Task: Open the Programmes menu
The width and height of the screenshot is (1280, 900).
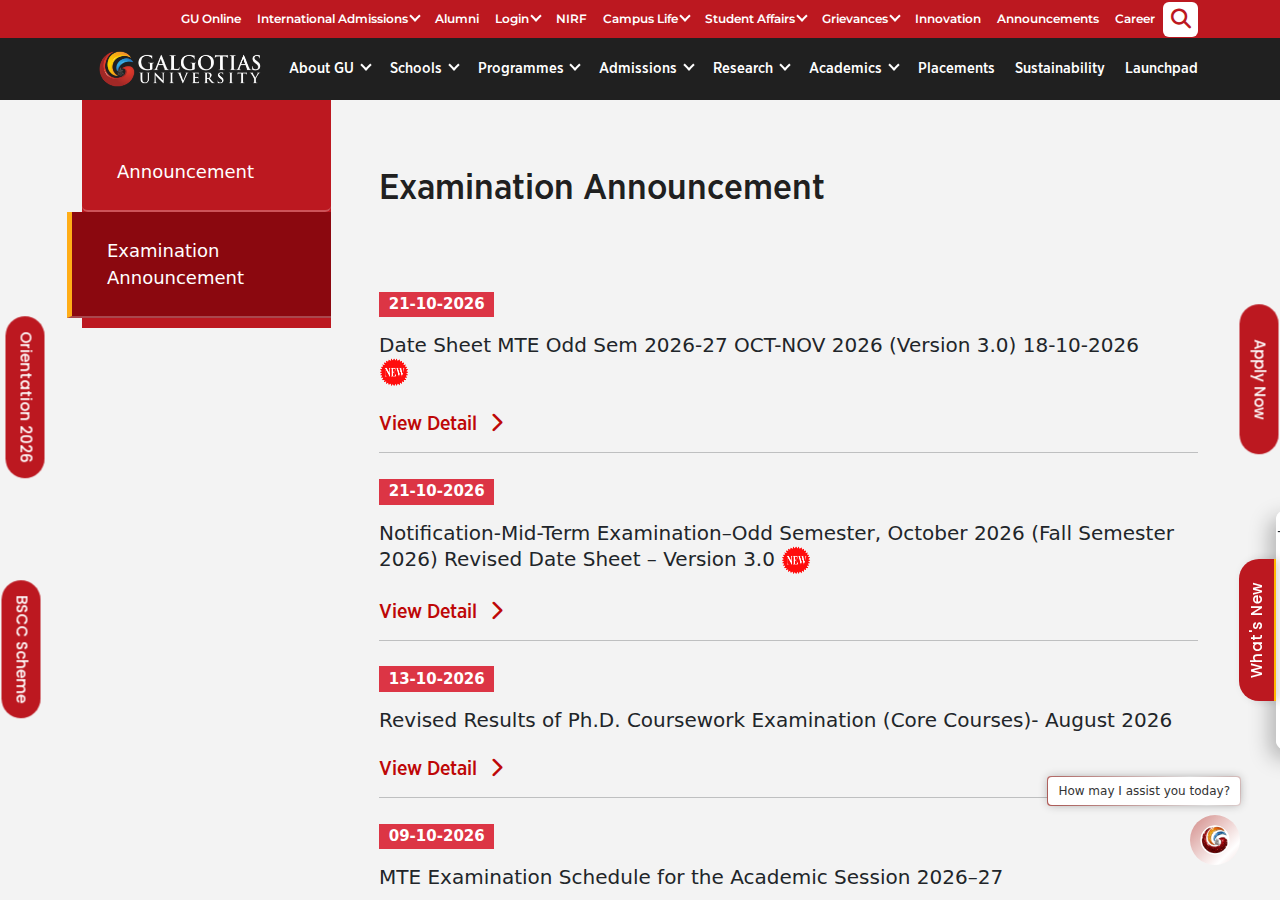Action: (529, 68)
